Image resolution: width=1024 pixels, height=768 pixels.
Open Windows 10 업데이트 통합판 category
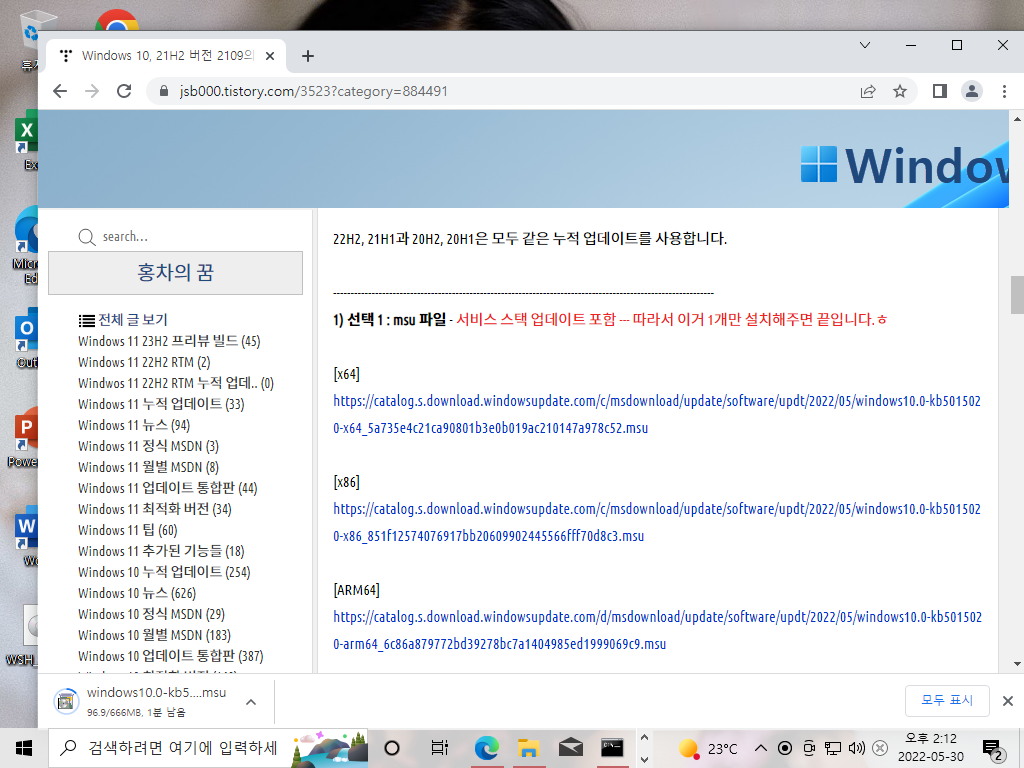pyautogui.click(x=170, y=656)
